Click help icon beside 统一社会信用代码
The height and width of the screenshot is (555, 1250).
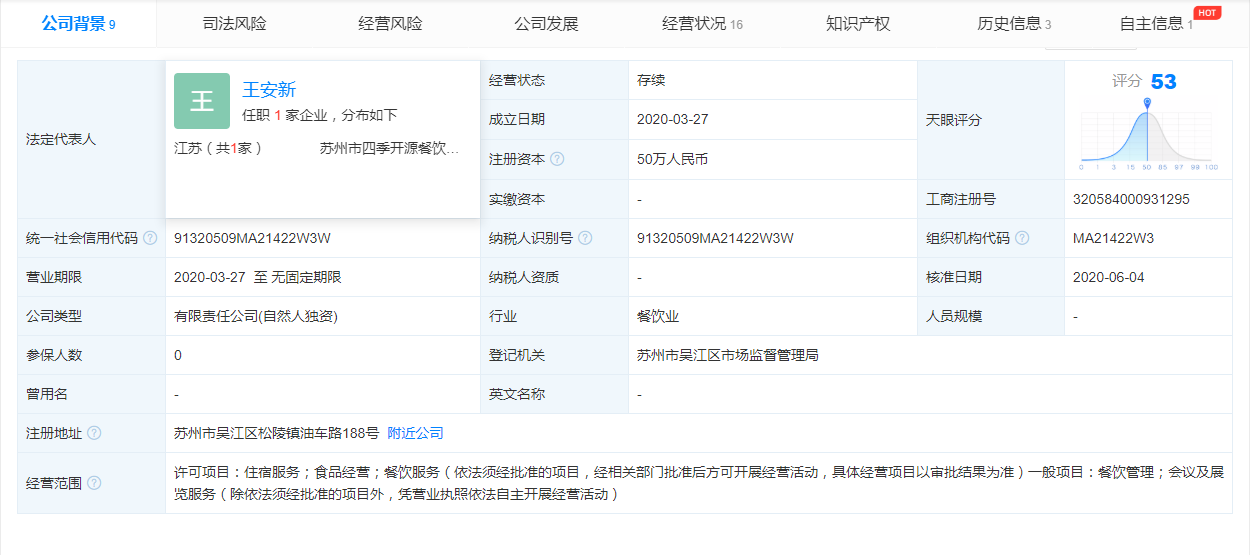coord(150,238)
